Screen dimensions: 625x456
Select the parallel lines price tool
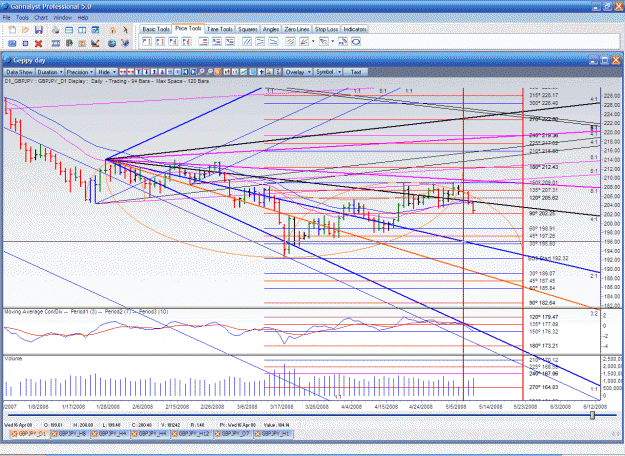(x=247, y=41)
